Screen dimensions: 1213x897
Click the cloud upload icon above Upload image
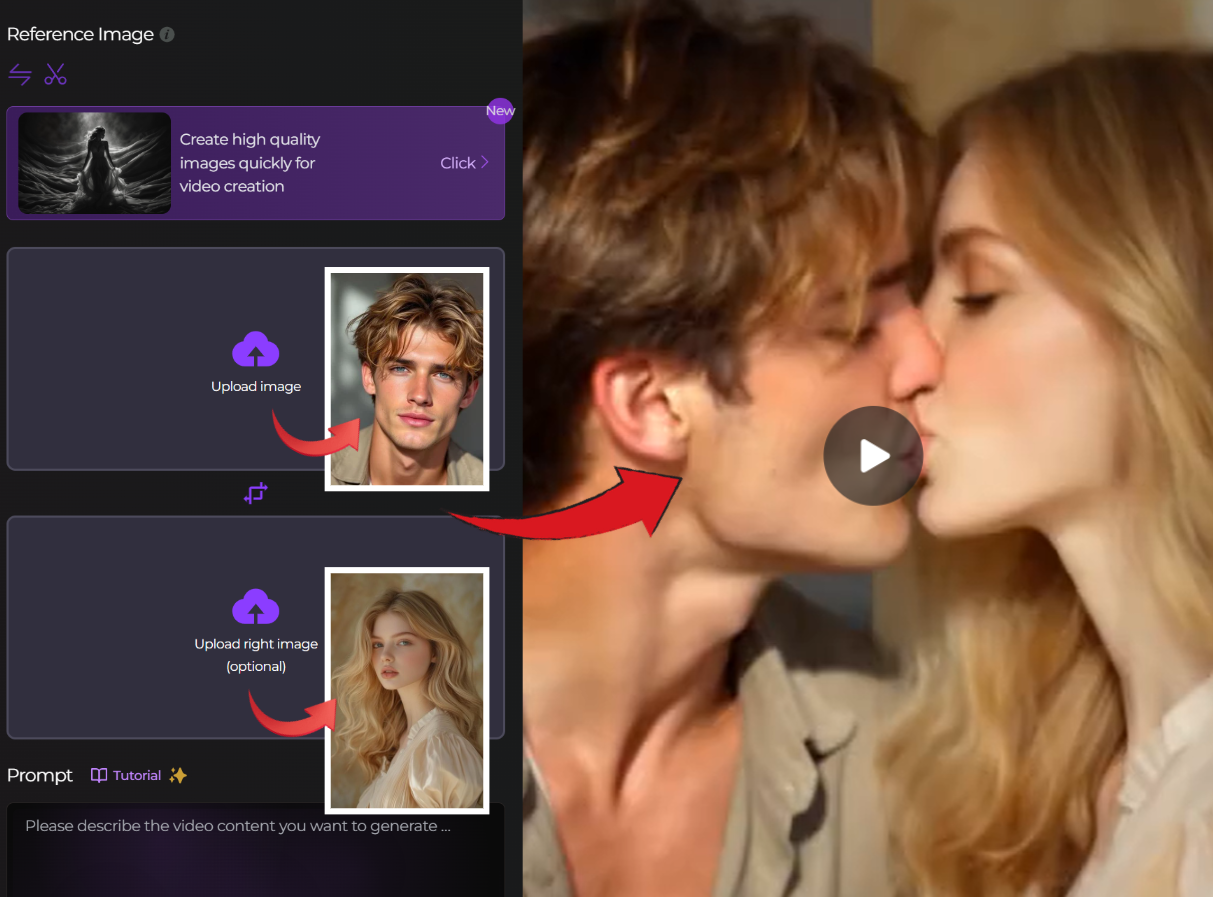[256, 350]
